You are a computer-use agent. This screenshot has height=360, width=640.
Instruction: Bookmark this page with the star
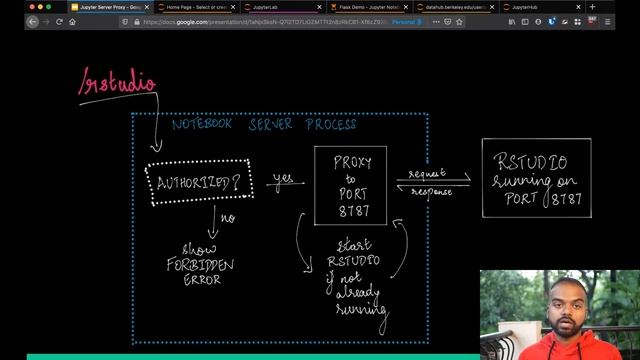459,22
